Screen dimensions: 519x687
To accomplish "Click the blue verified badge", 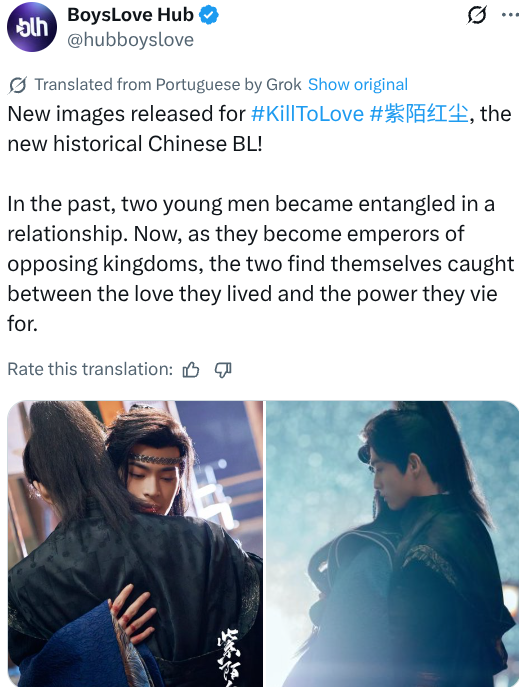I will [209, 15].
